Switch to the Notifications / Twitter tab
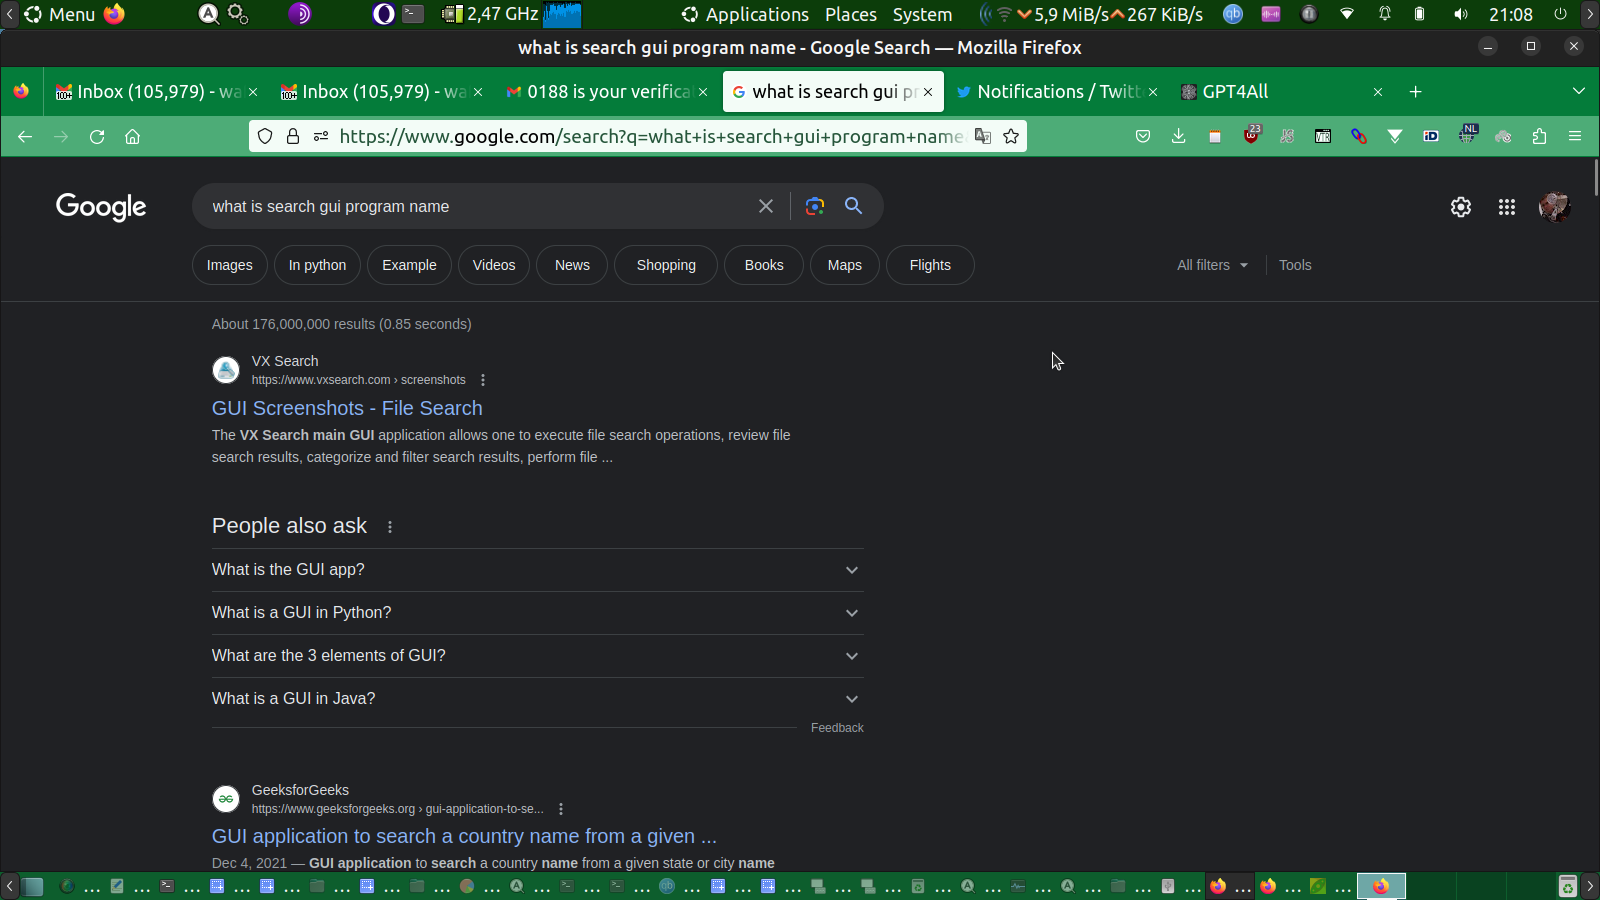 pyautogui.click(x=1057, y=92)
